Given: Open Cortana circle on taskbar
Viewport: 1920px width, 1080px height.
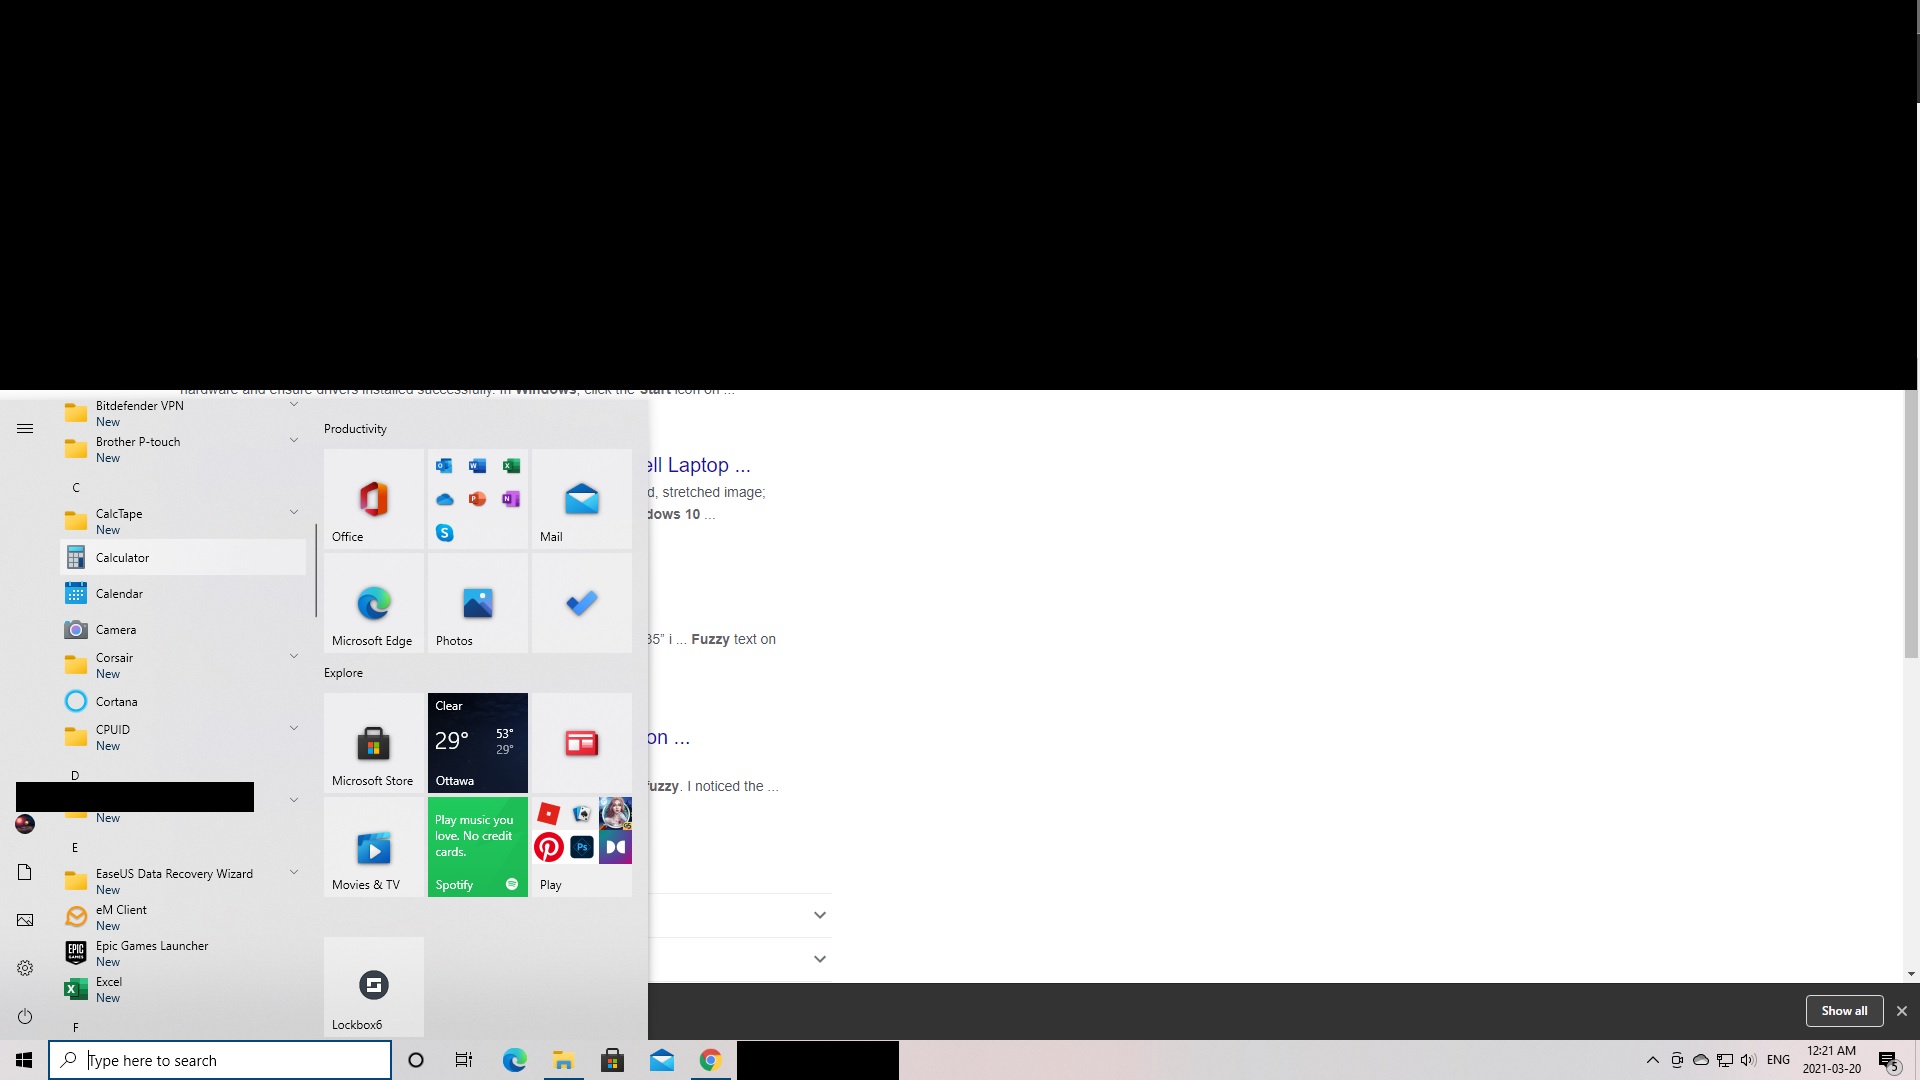Looking at the screenshot, I should (416, 1060).
